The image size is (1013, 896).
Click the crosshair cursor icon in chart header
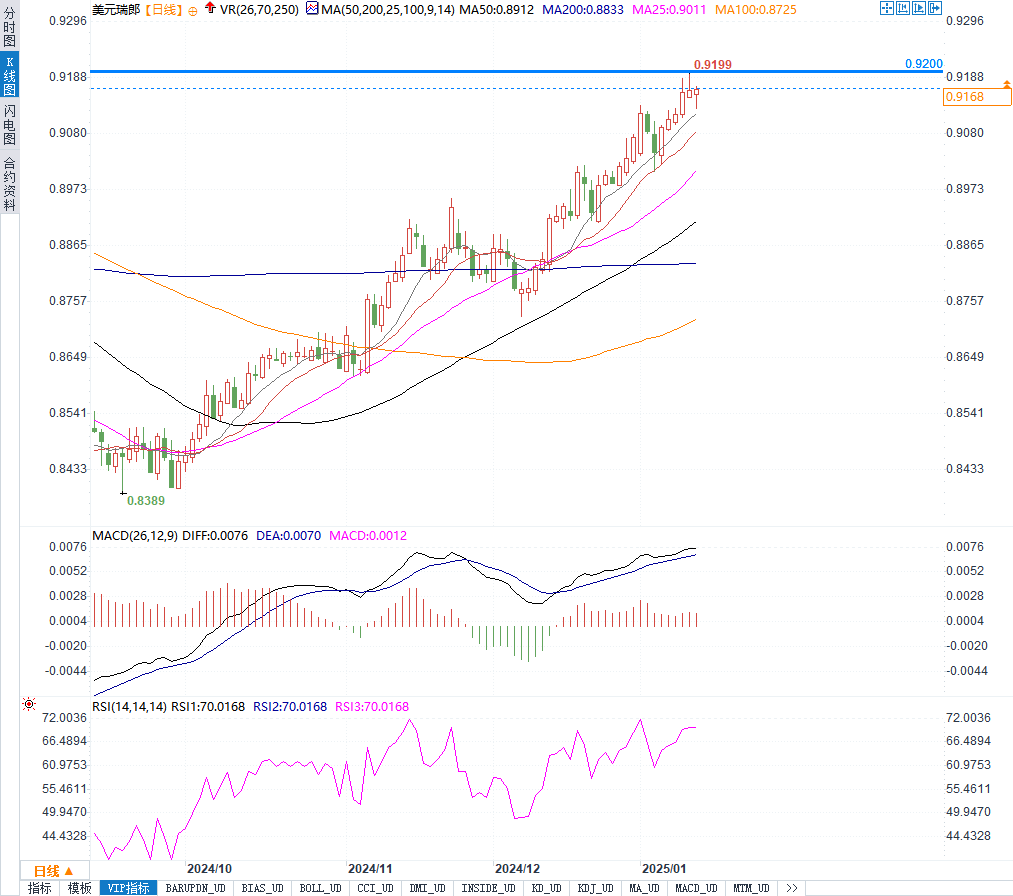click(886, 8)
